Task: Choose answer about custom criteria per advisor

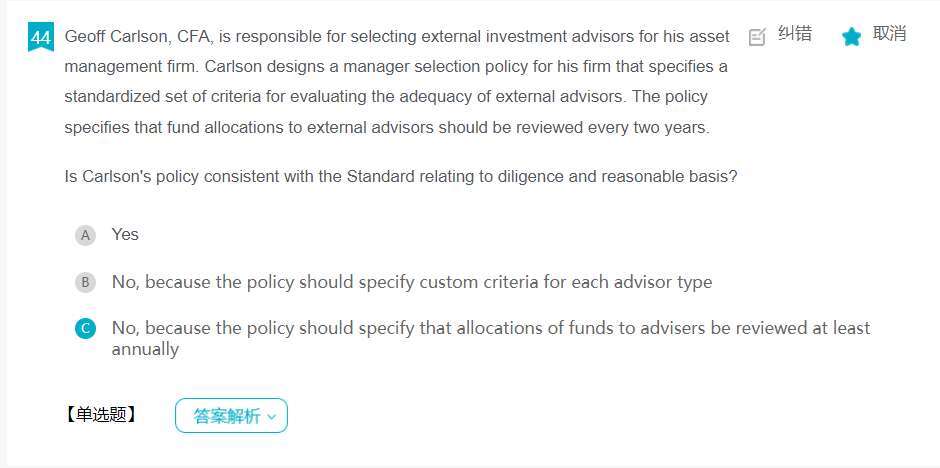Action: [412, 282]
